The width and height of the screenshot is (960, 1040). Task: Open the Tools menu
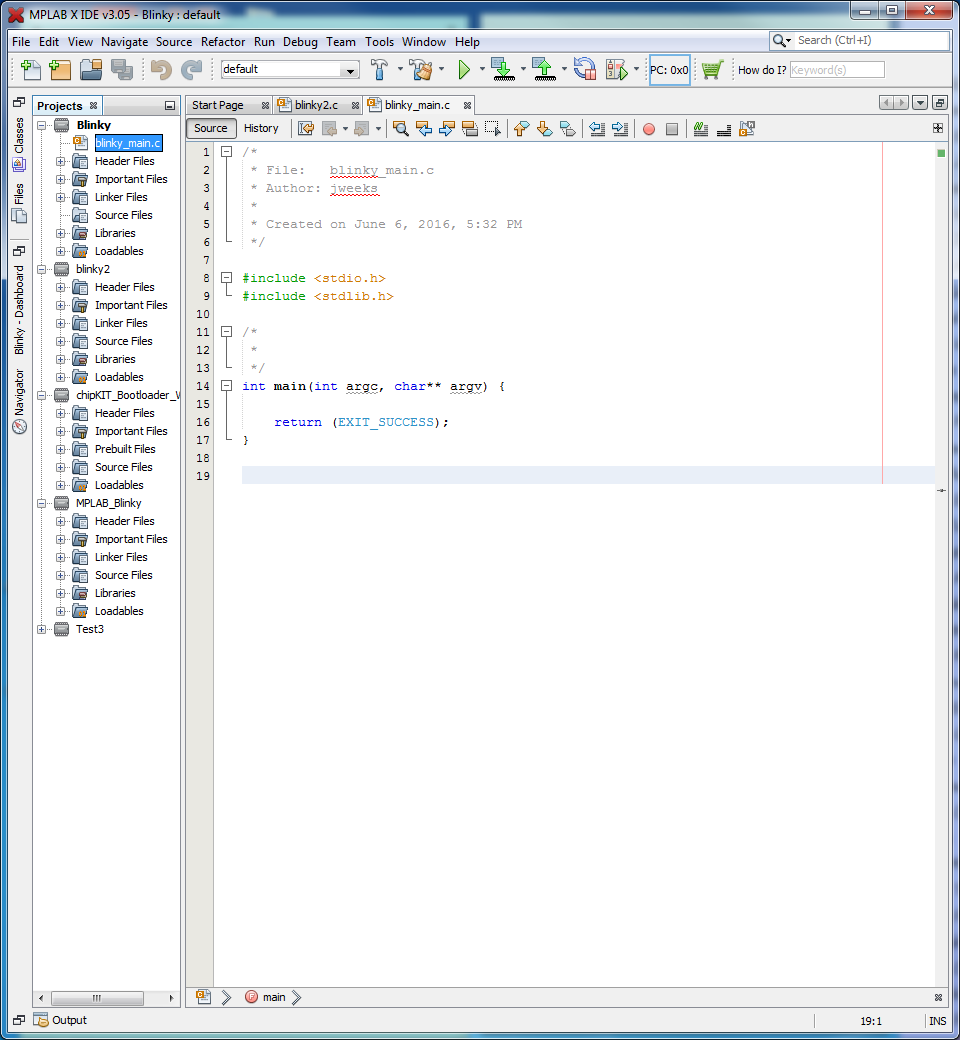pyautogui.click(x=379, y=42)
